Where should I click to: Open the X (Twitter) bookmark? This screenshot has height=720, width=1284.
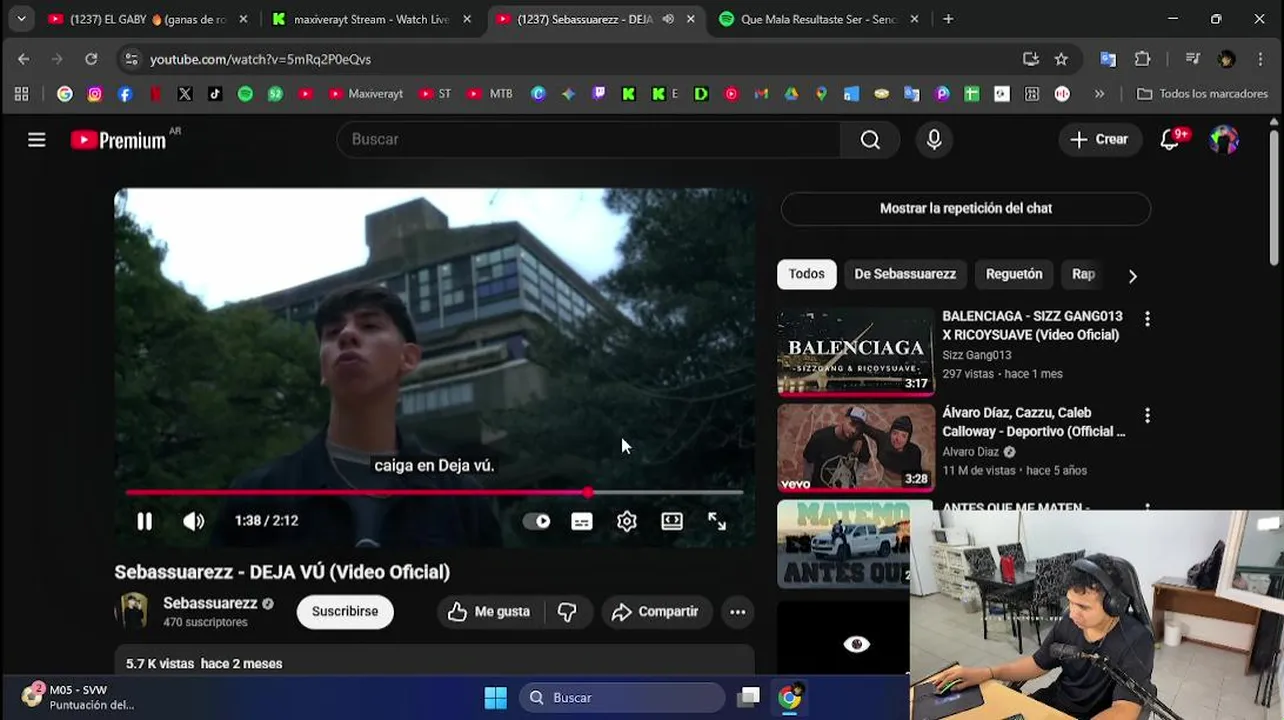[x=185, y=94]
